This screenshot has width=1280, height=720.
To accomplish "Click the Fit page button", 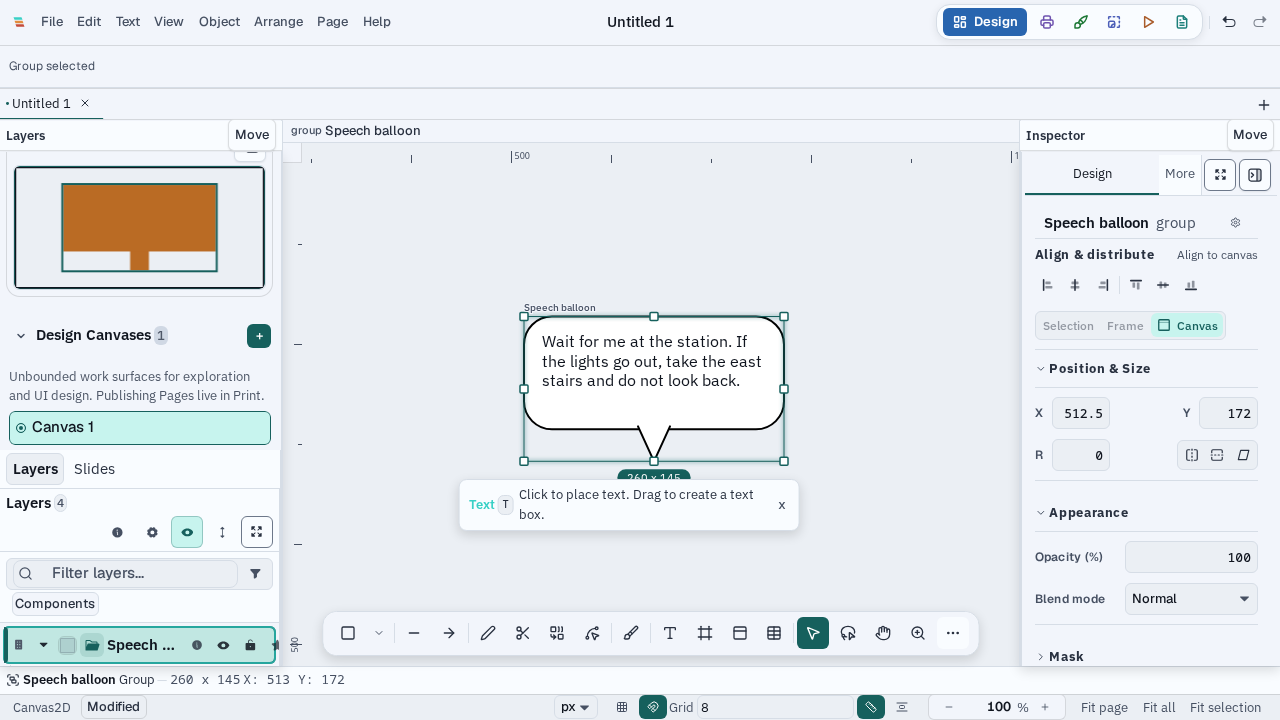I will click(1104, 707).
